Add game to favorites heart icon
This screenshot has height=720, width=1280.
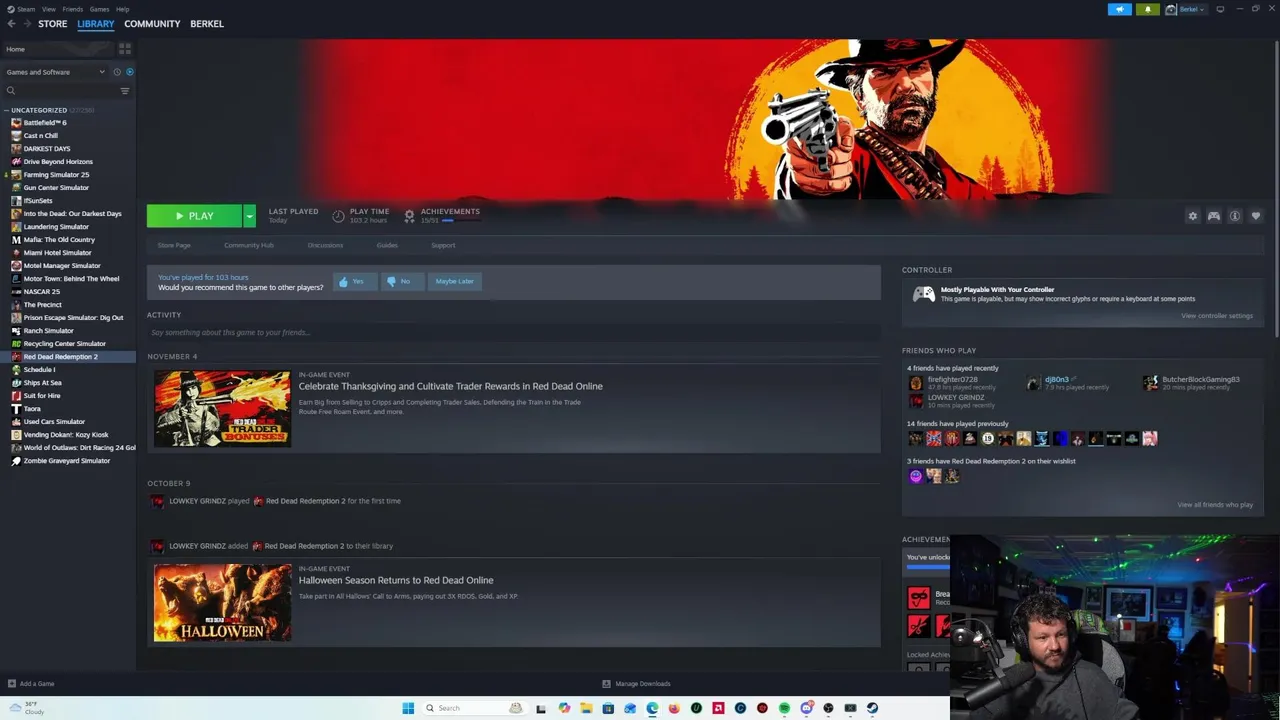[1256, 216]
